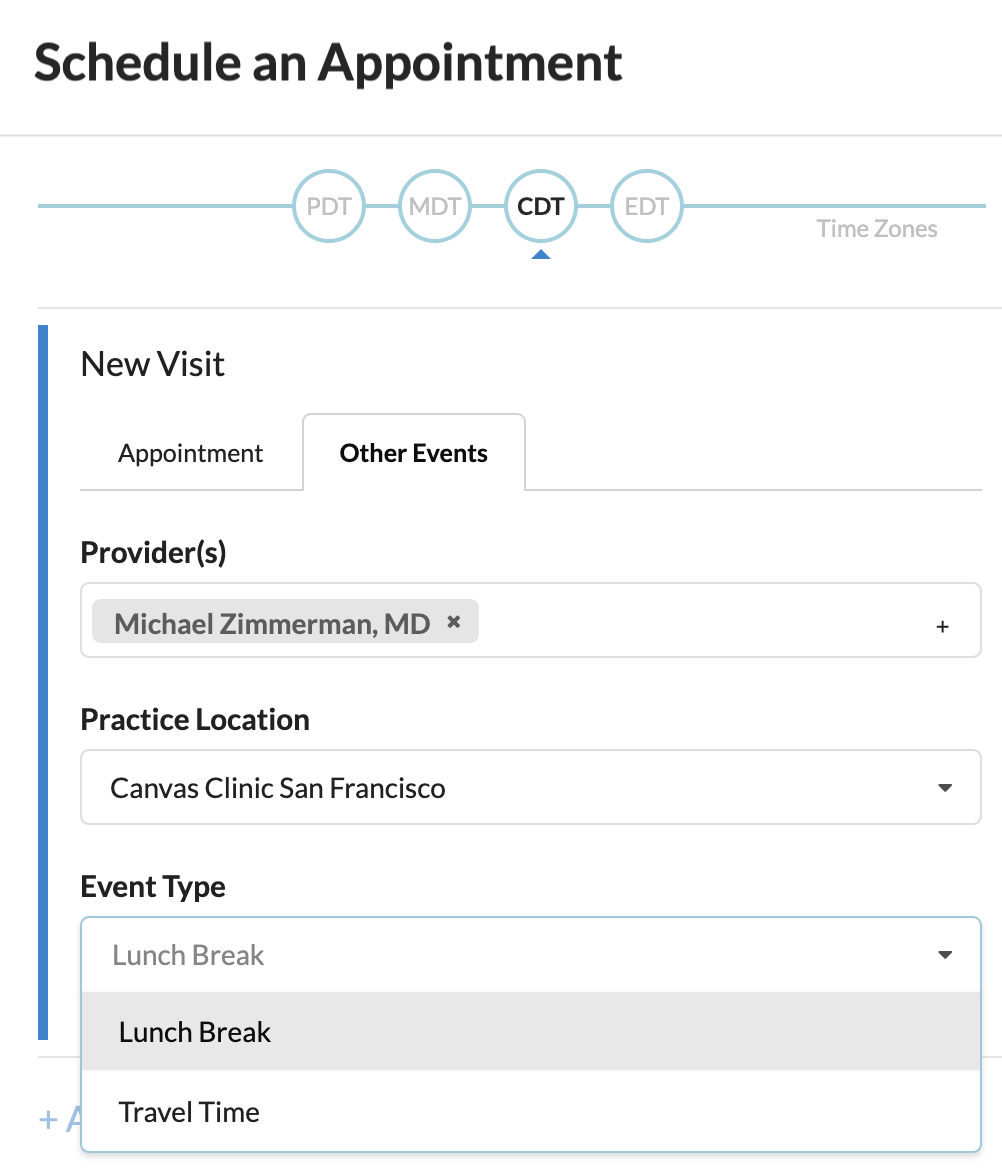Switch time zone to MDT
Image resolution: width=1002 pixels, height=1170 pixels.
click(x=434, y=207)
